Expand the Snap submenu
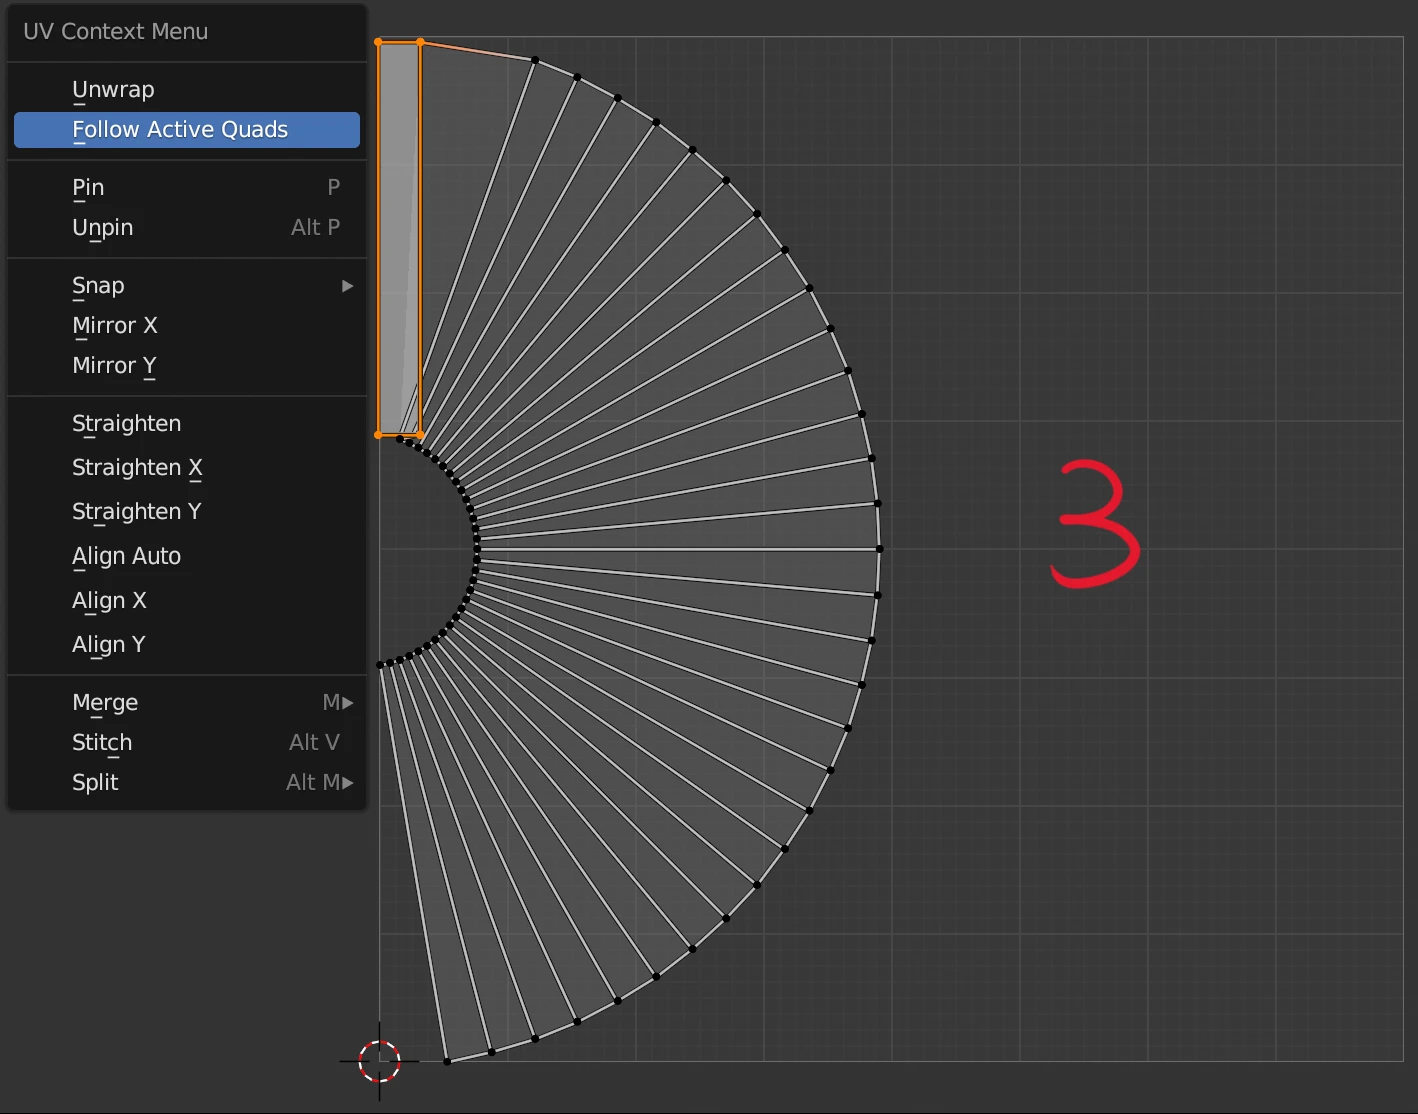Viewport: 1418px width, 1114px height. [x=98, y=286]
